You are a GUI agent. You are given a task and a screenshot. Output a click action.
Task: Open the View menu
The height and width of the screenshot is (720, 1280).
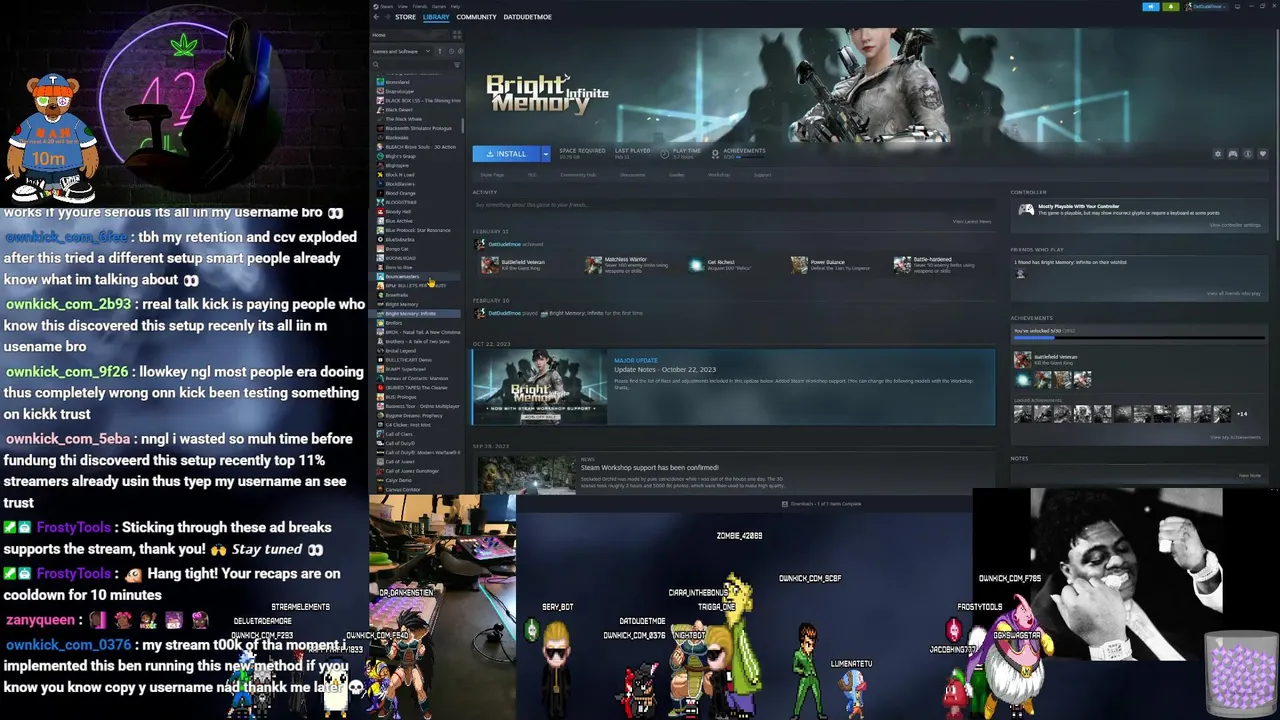pos(402,6)
